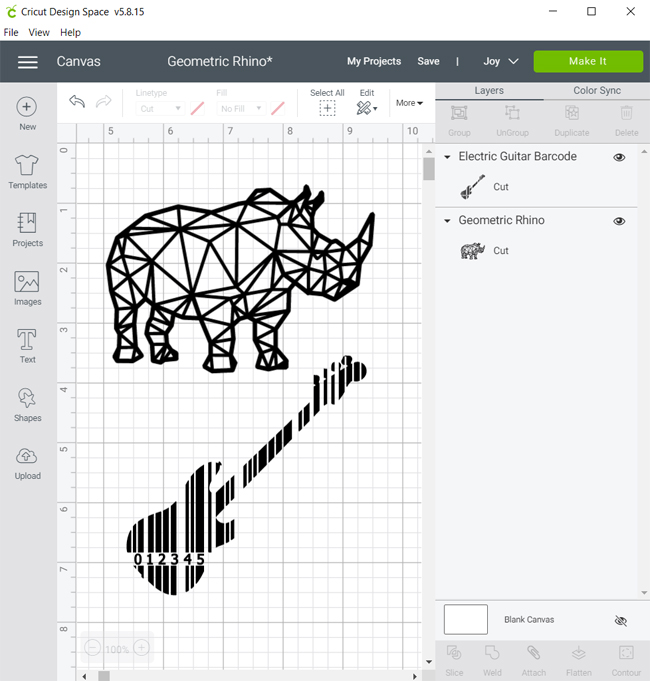Click the Duplicate icon
The width and height of the screenshot is (650, 681).
click(x=572, y=113)
